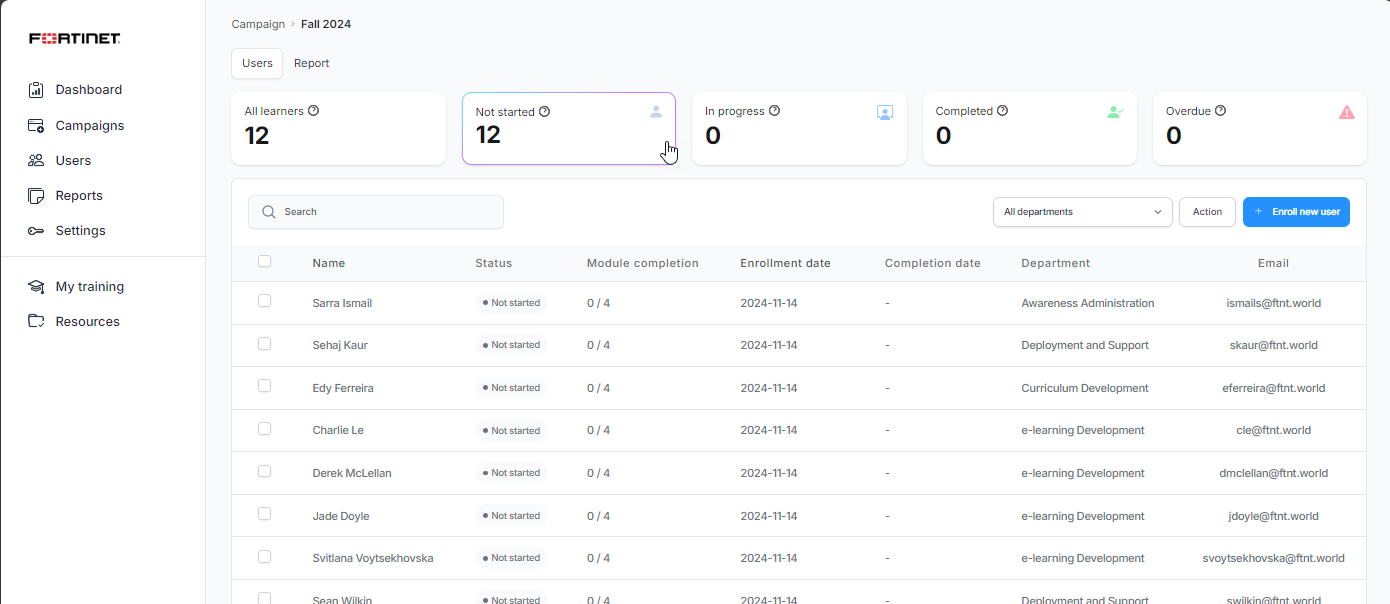Click the Users sidebar people icon
Viewport: 1390px width, 604px height.
click(36, 160)
